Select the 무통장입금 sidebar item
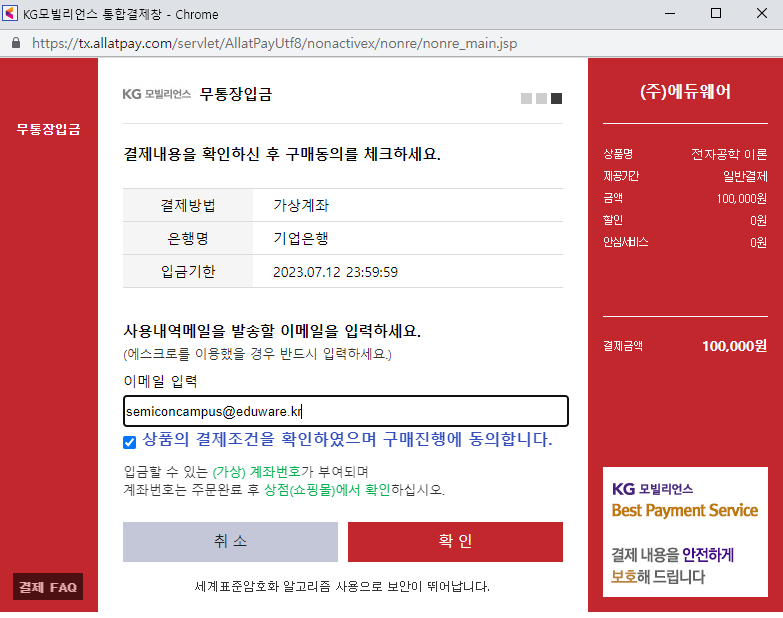The width and height of the screenshot is (783, 618). coord(48,129)
